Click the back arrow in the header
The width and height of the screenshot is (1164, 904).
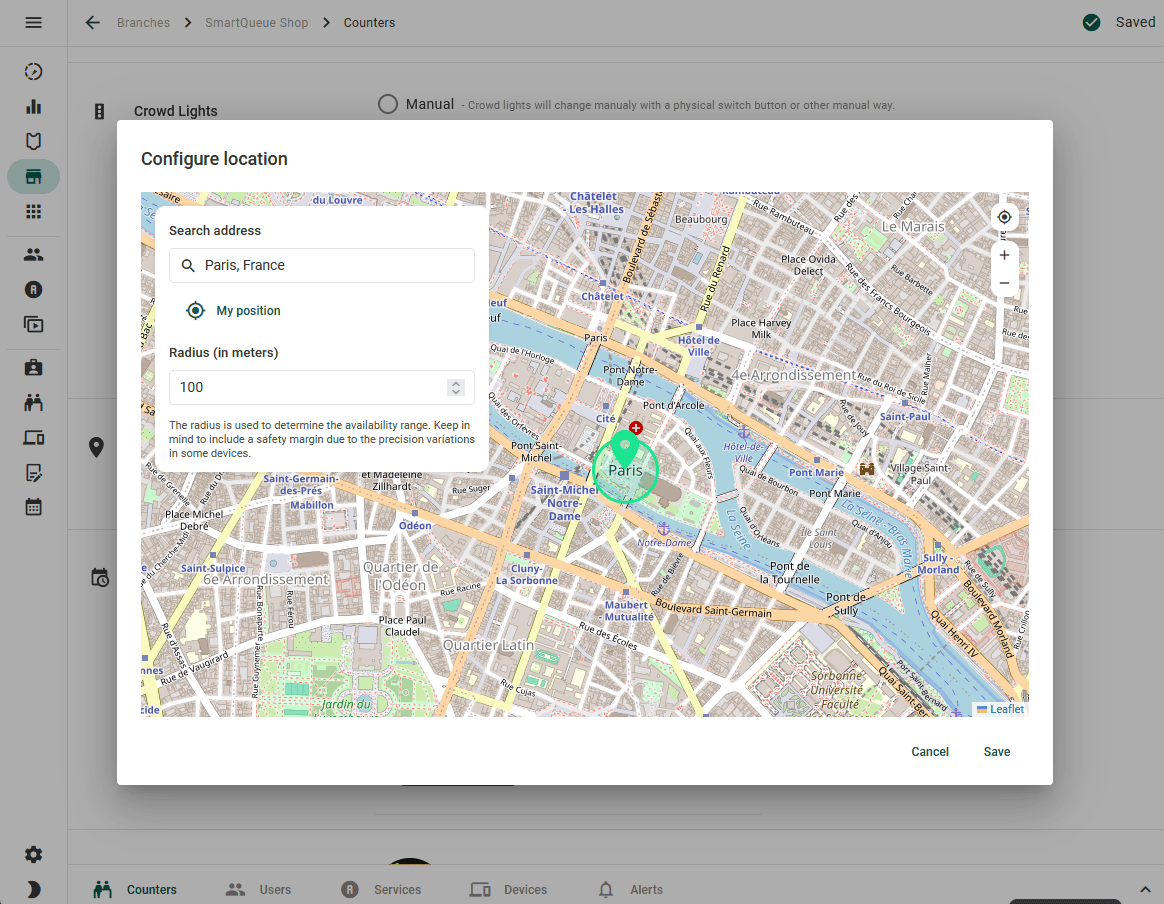pyautogui.click(x=93, y=22)
